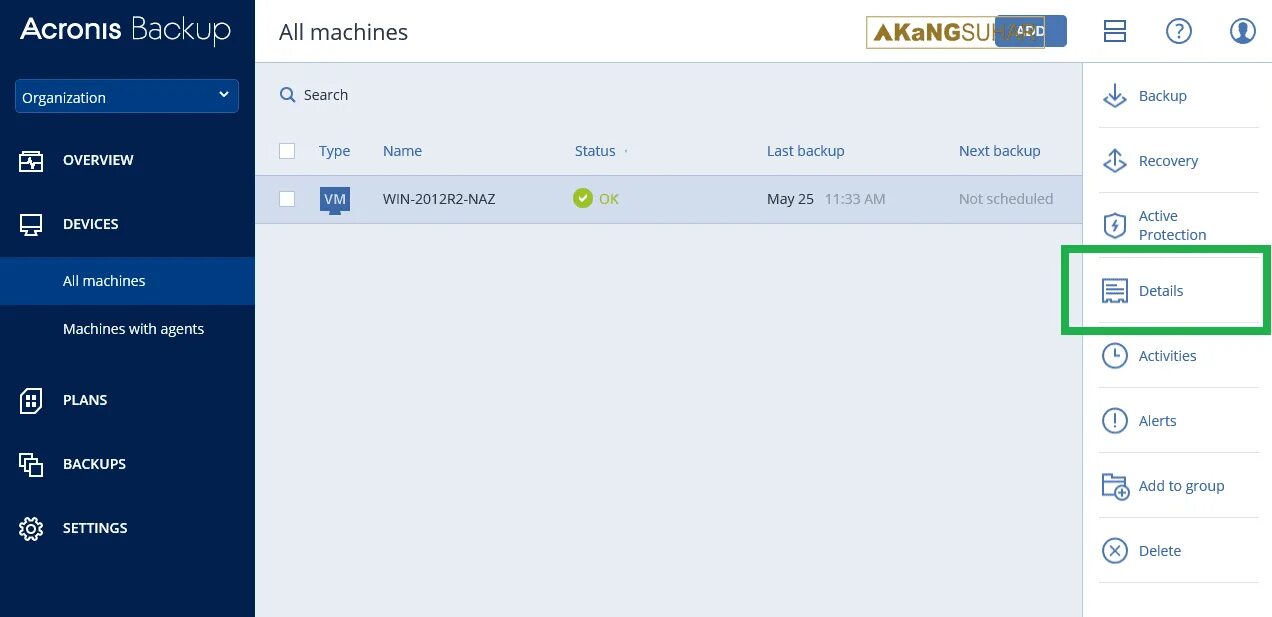This screenshot has height=617, width=1272.
Task: Sort by Name column header
Action: pos(402,151)
